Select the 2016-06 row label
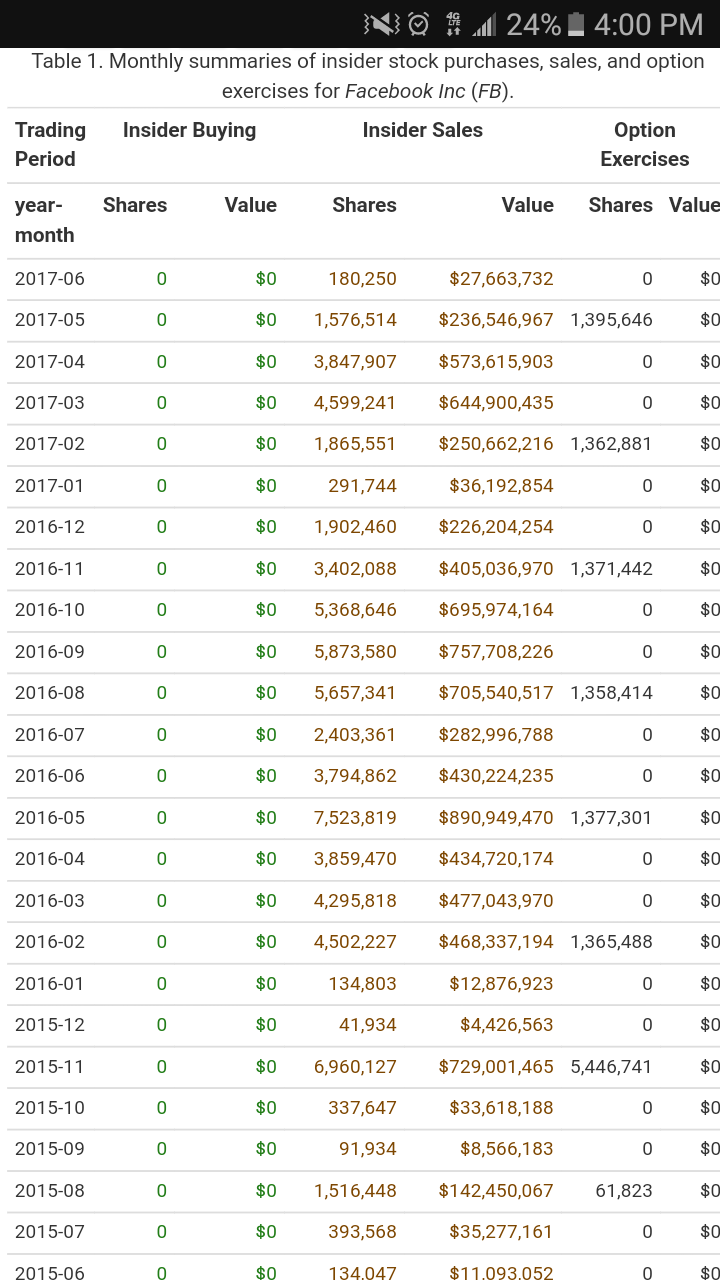 click(50, 776)
